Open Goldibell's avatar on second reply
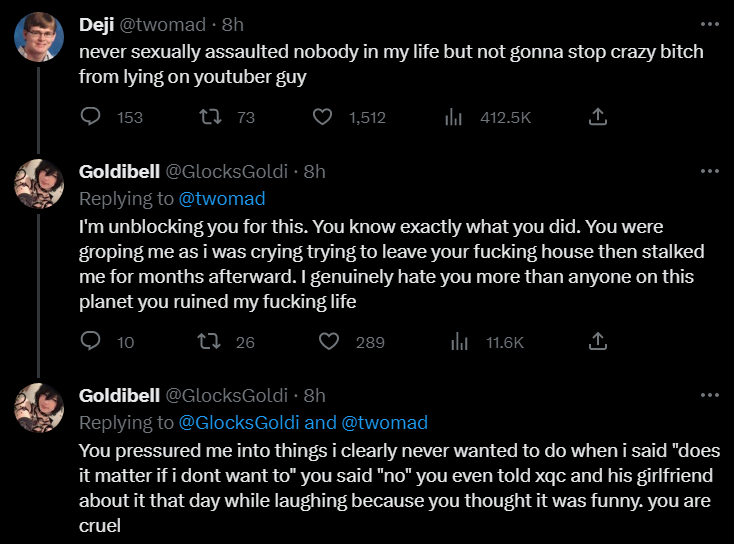734x544 pixels. 40,409
